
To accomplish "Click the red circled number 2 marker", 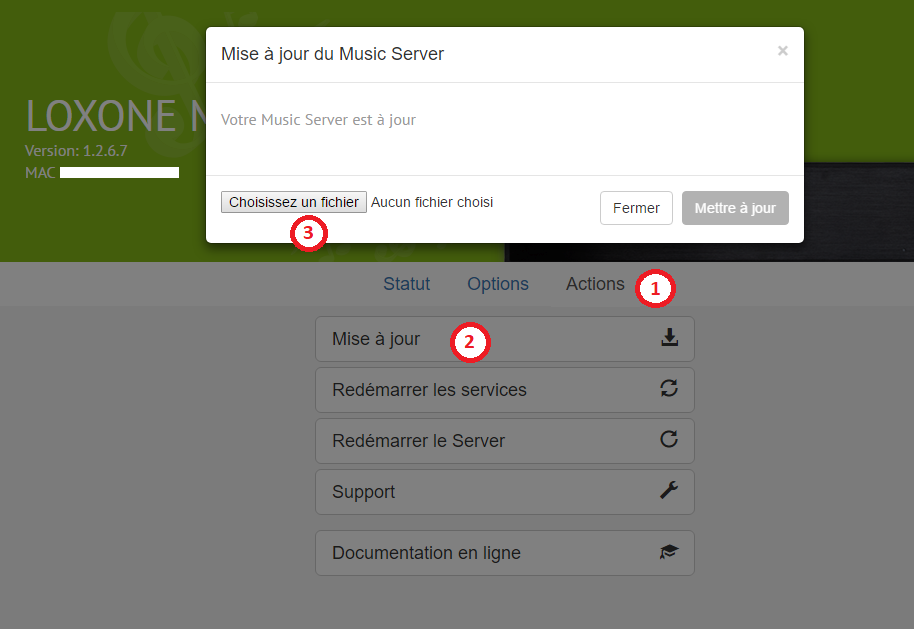I will 468,342.
